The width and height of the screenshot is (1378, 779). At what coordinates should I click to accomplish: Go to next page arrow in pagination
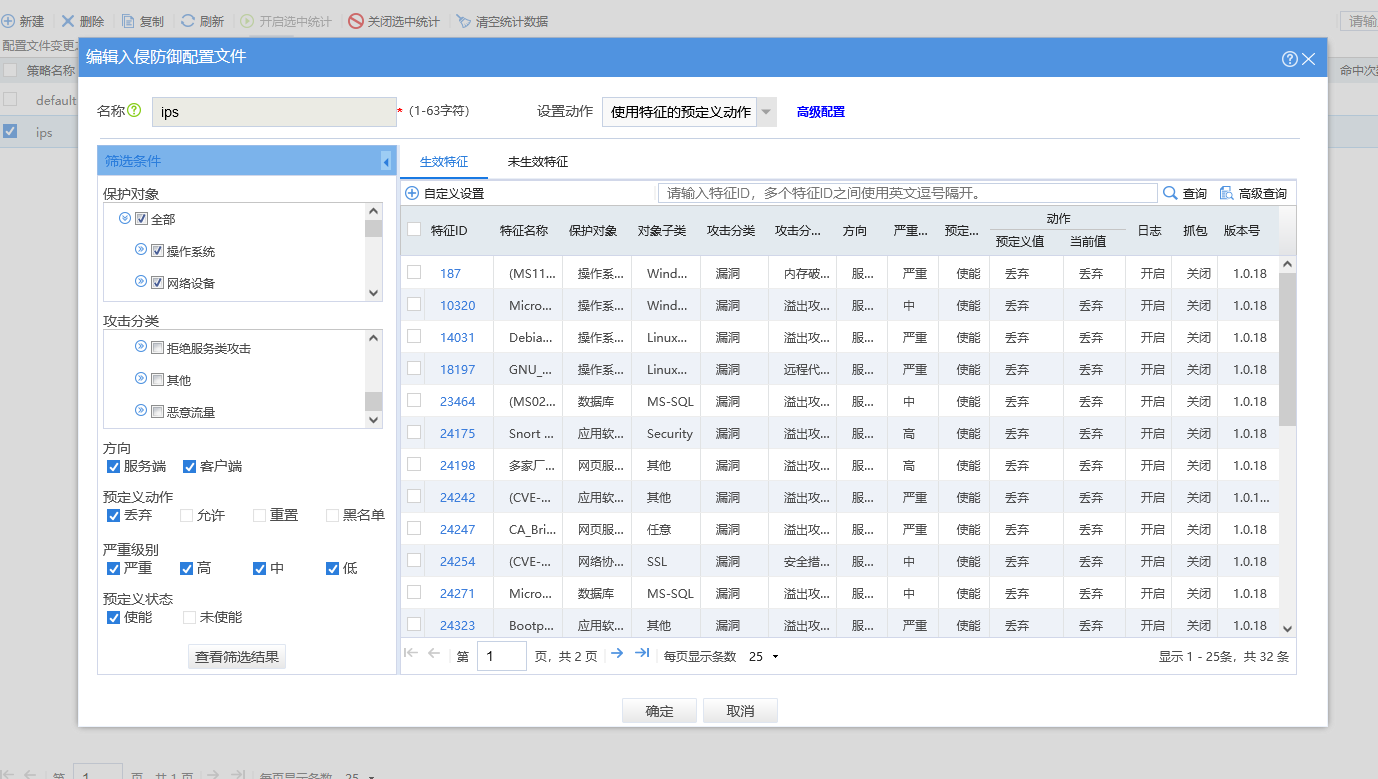coord(617,653)
